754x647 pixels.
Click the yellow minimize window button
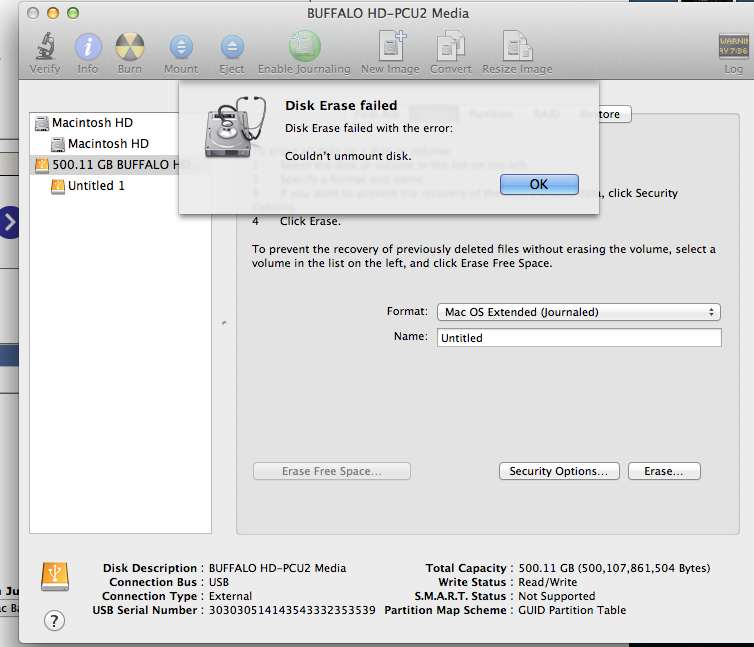[x=53, y=13]
